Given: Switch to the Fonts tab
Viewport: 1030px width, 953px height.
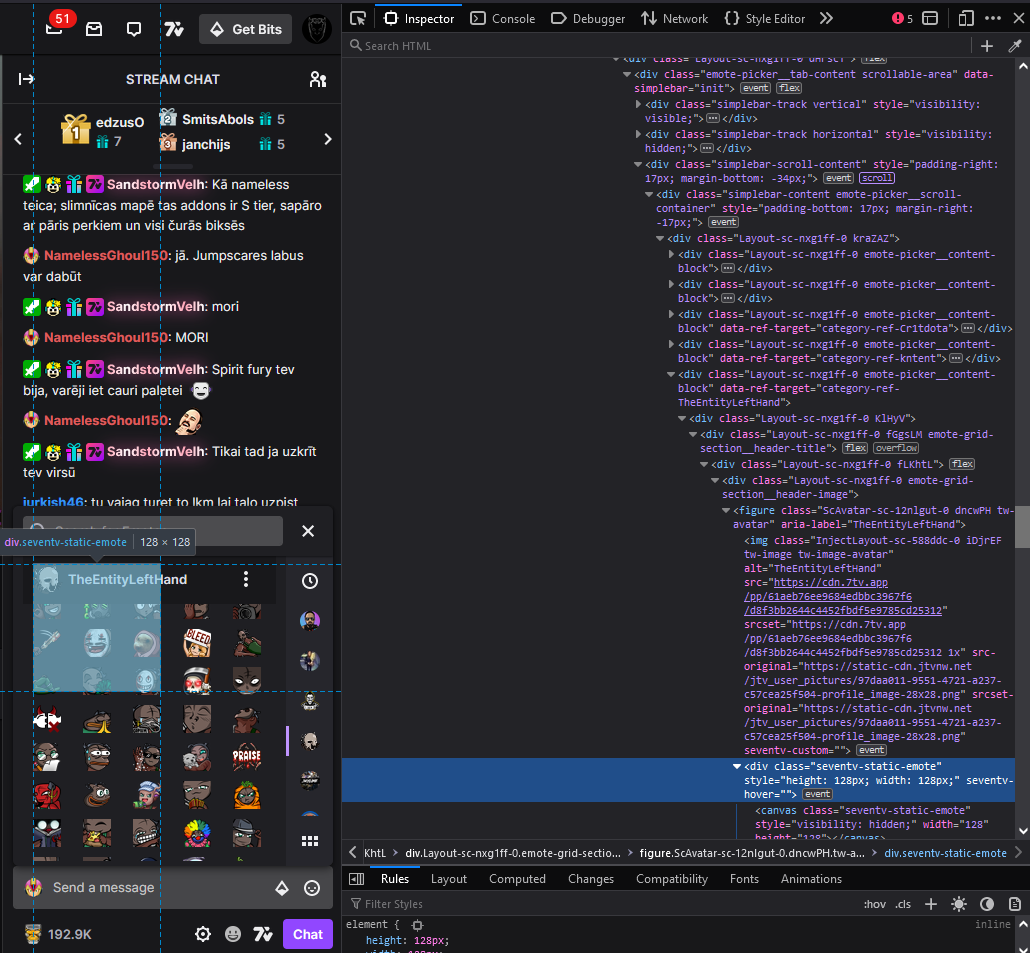Looking at the screenshot, I should coord(744,879).
